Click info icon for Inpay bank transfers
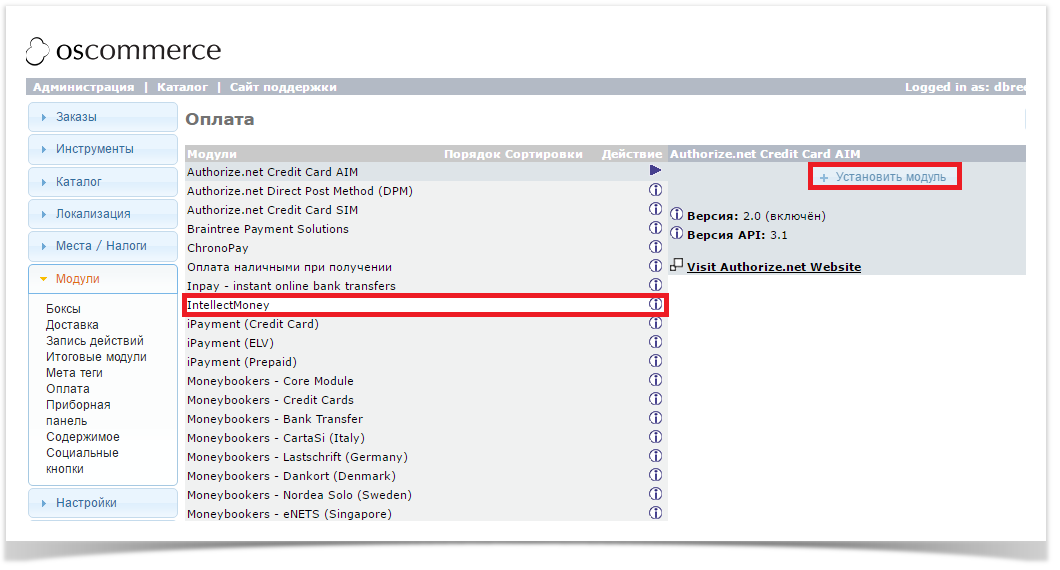 (x=656, y=285)
